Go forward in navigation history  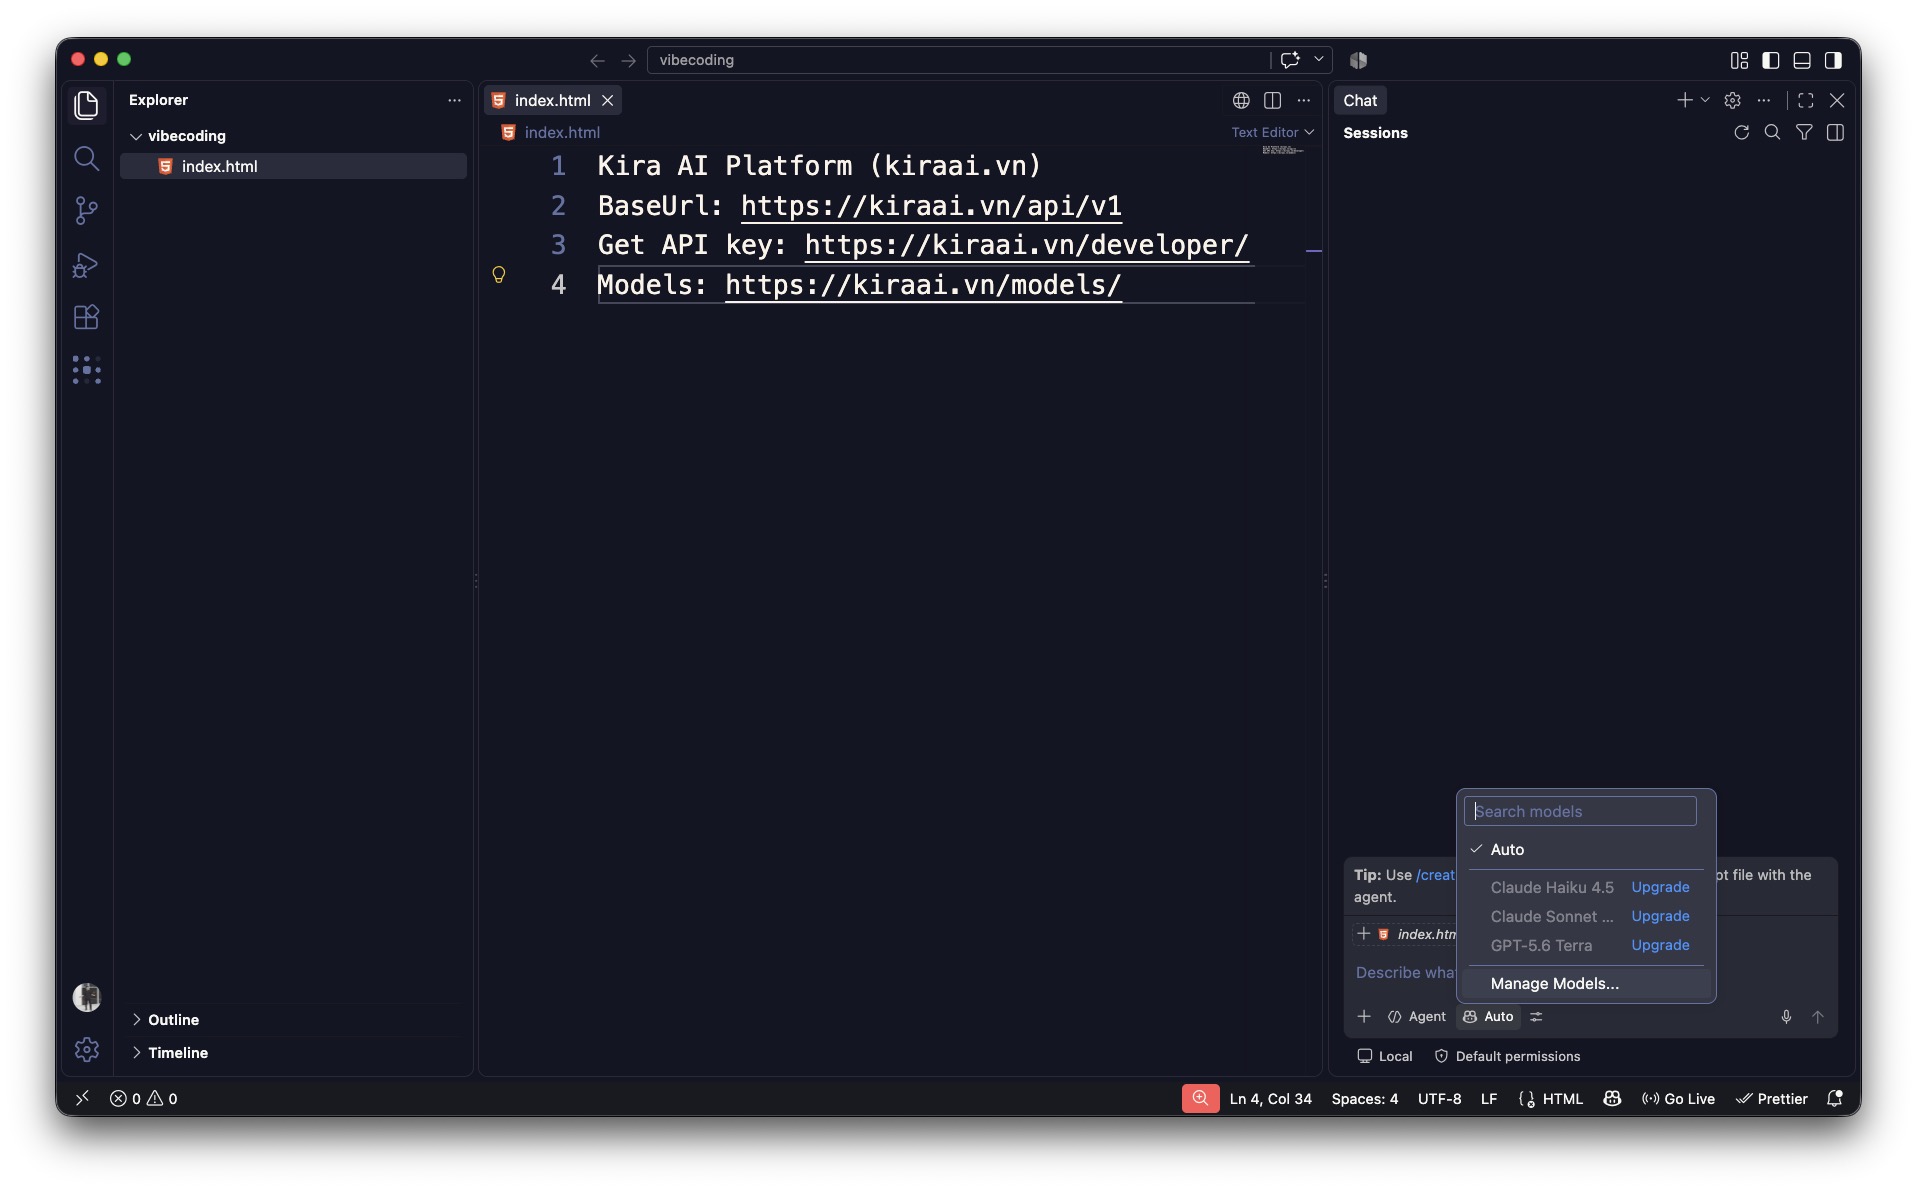point(628,60)
